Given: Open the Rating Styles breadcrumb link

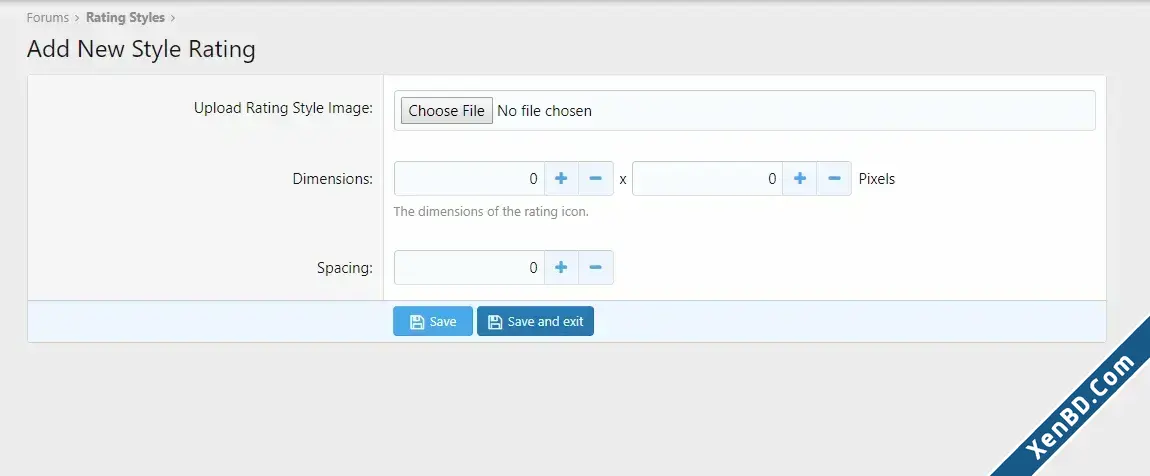Looking at the screenshot, I should pos(125,18).
